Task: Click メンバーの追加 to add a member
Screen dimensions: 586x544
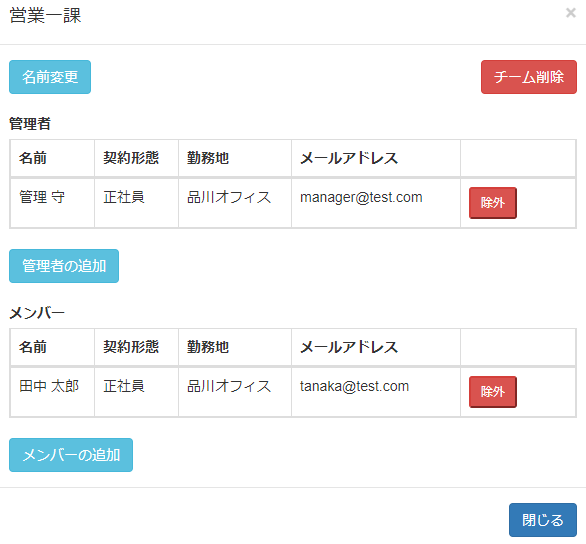Action: pos(71,455)
